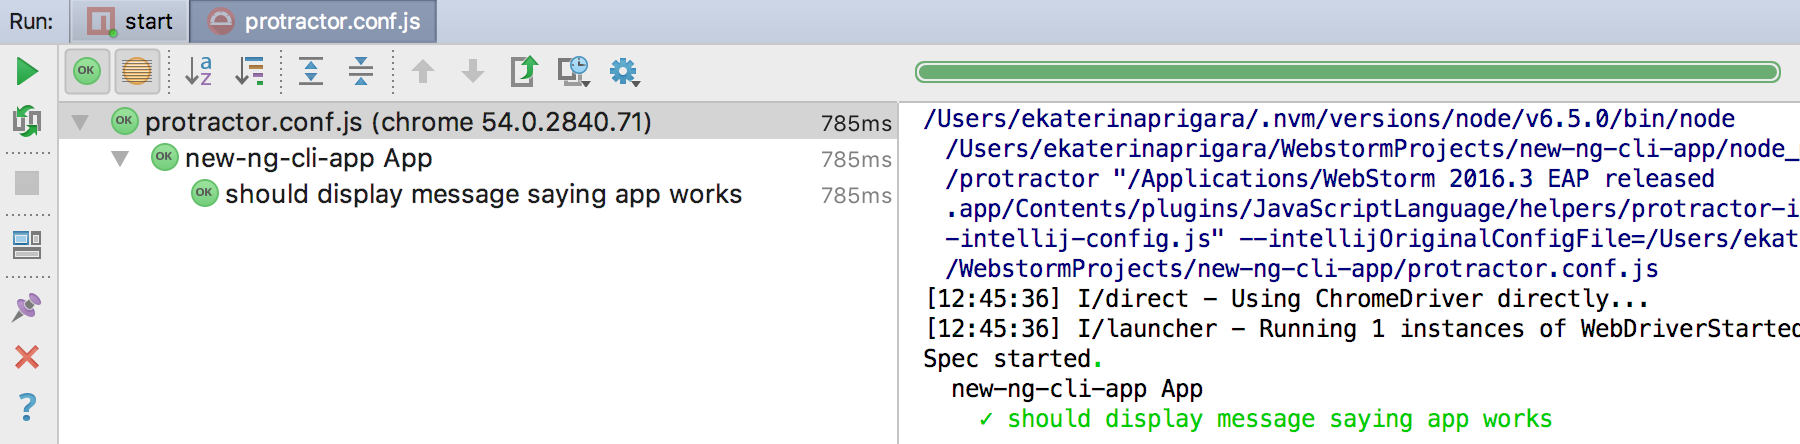Toggle show passed tests filter

tap(87, 71)
